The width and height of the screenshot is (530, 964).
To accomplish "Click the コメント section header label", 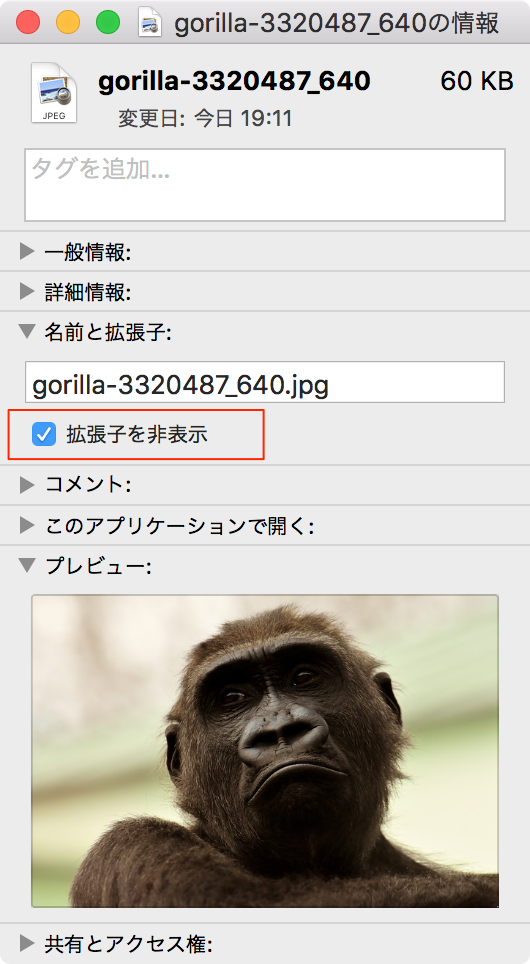I will coord(88,485).
